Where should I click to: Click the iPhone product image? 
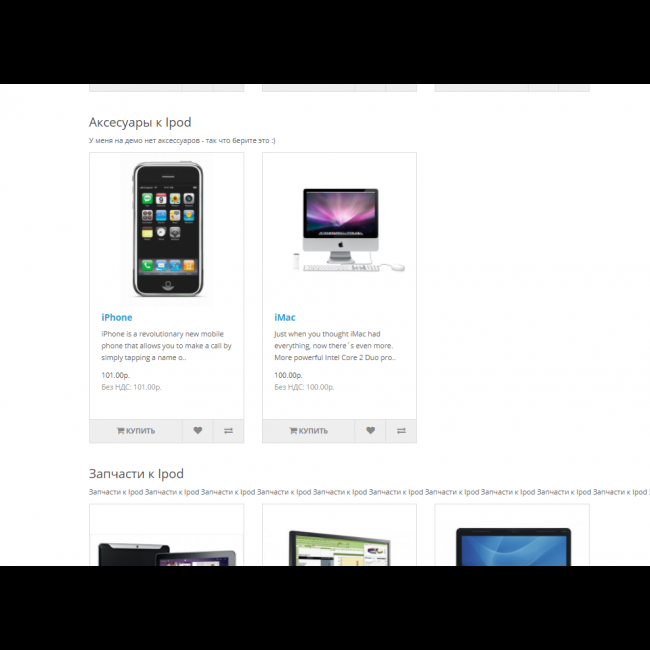pos(167,229)
